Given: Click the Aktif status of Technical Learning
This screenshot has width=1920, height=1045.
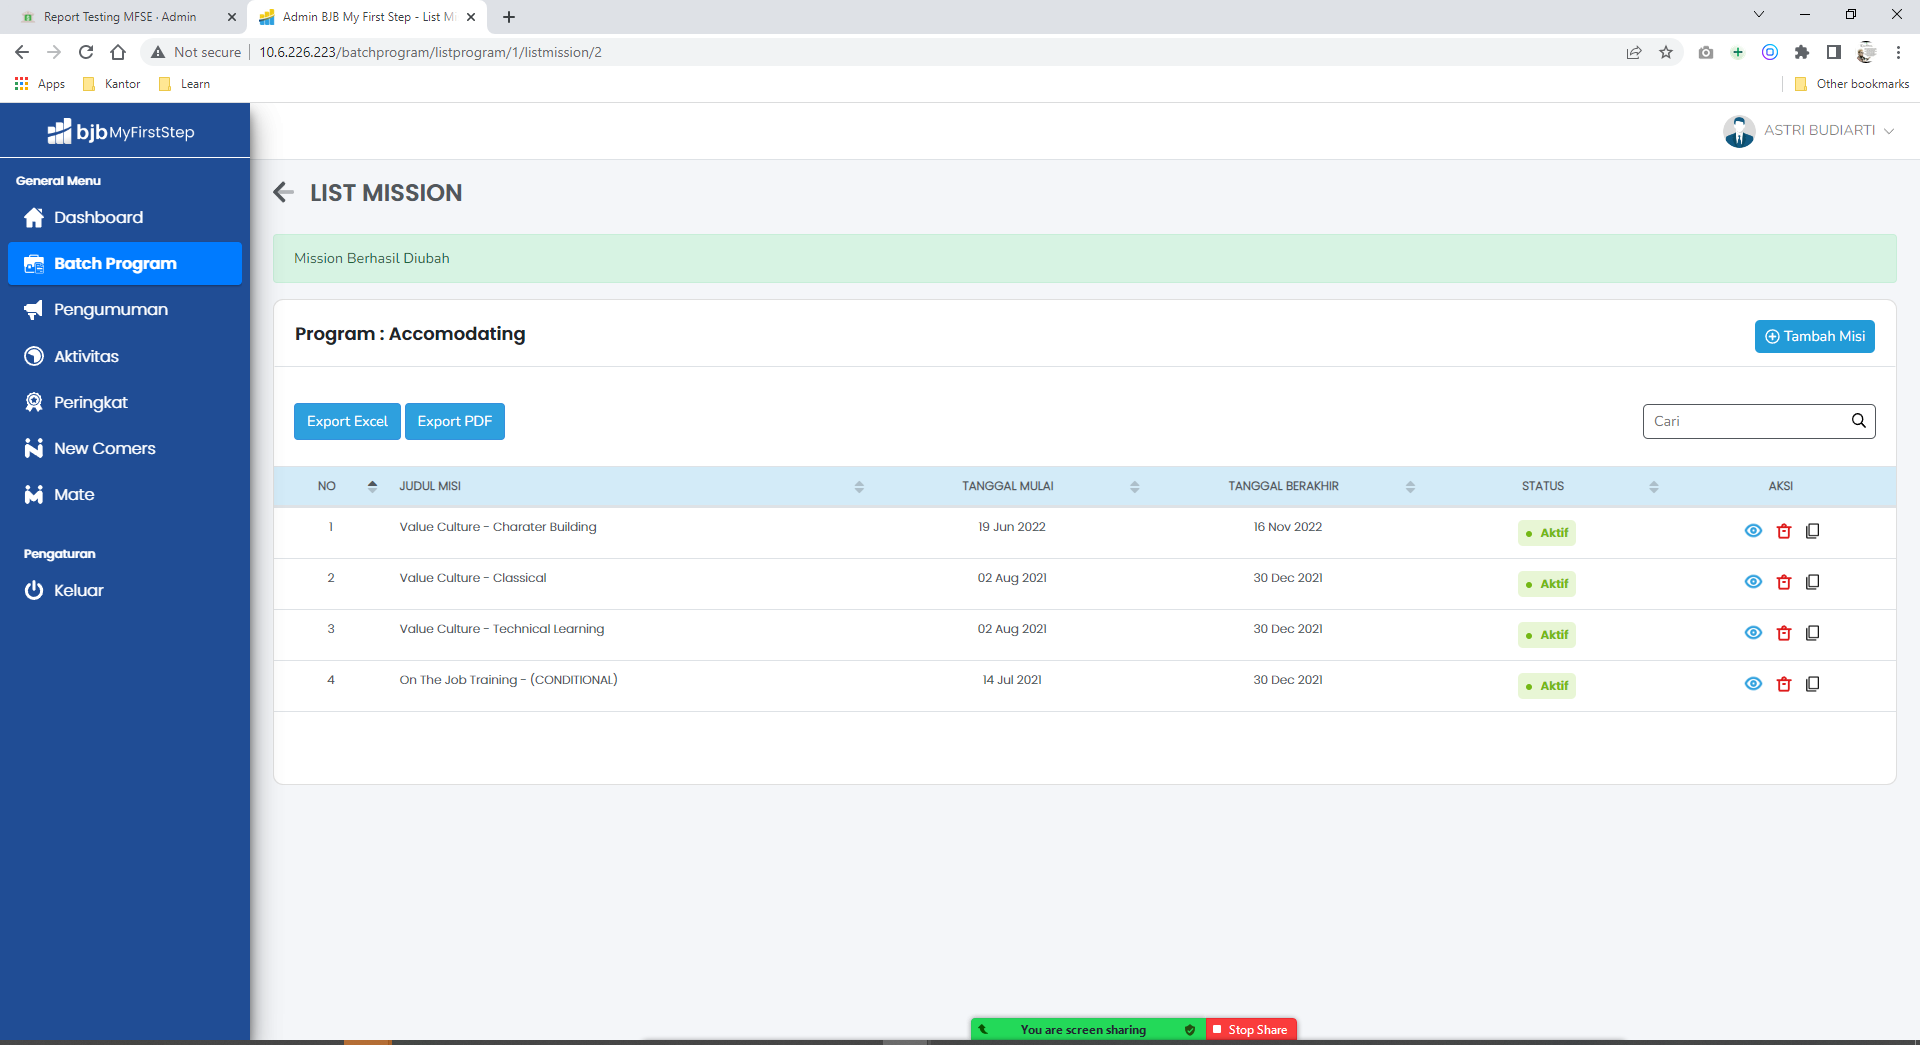Looking at the screenshot, I should [x=1547, y=635].
